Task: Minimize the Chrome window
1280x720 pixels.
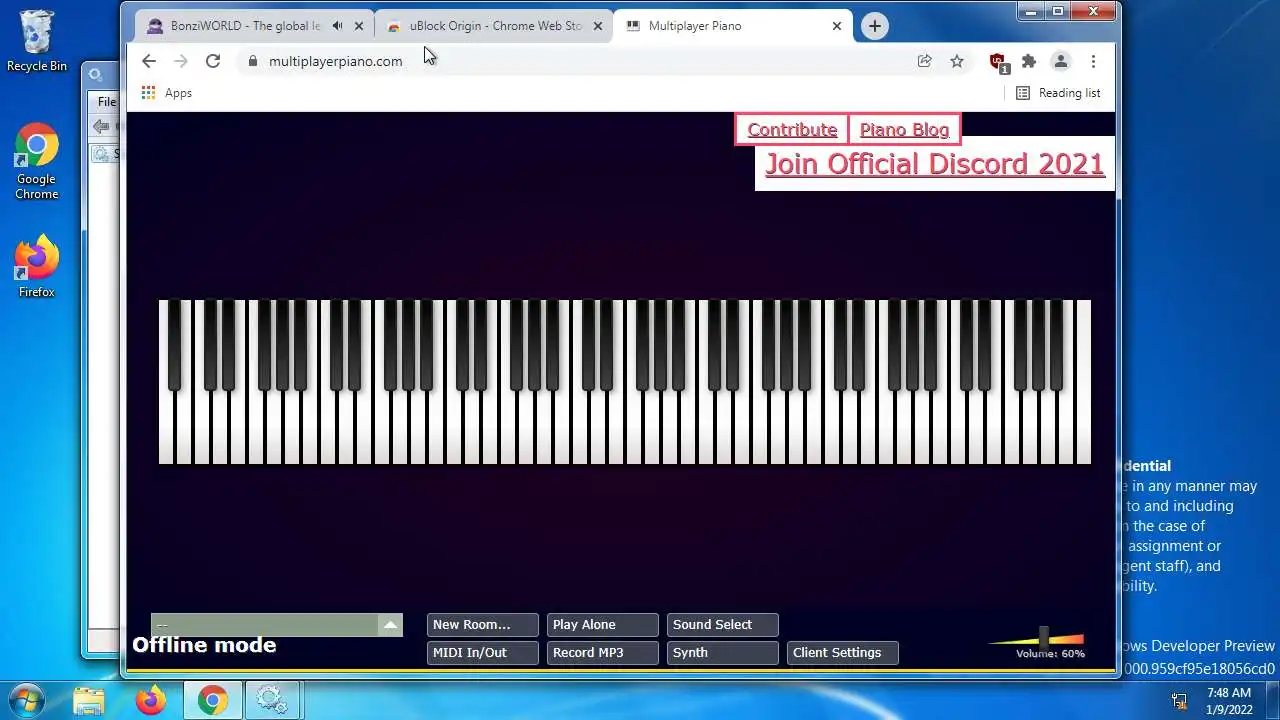Action: 1032,11
